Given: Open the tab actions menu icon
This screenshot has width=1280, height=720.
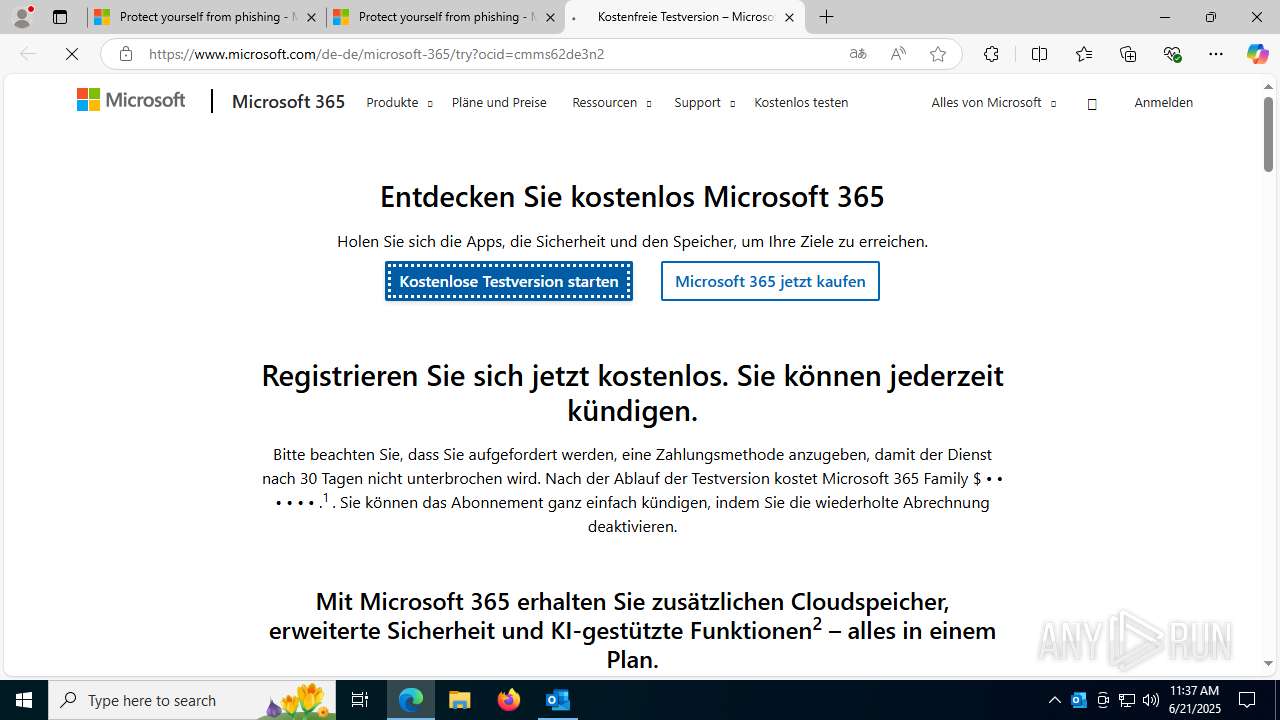Looking at the screenshot, I should [60, 17].
